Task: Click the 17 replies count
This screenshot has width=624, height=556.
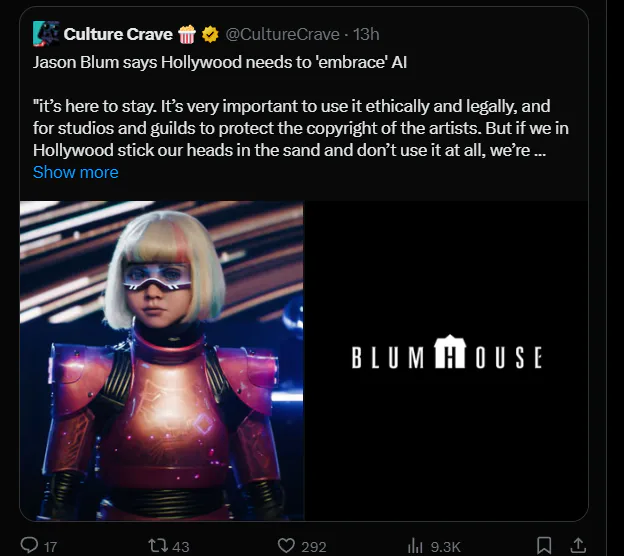Action: (x=51, y=546)
